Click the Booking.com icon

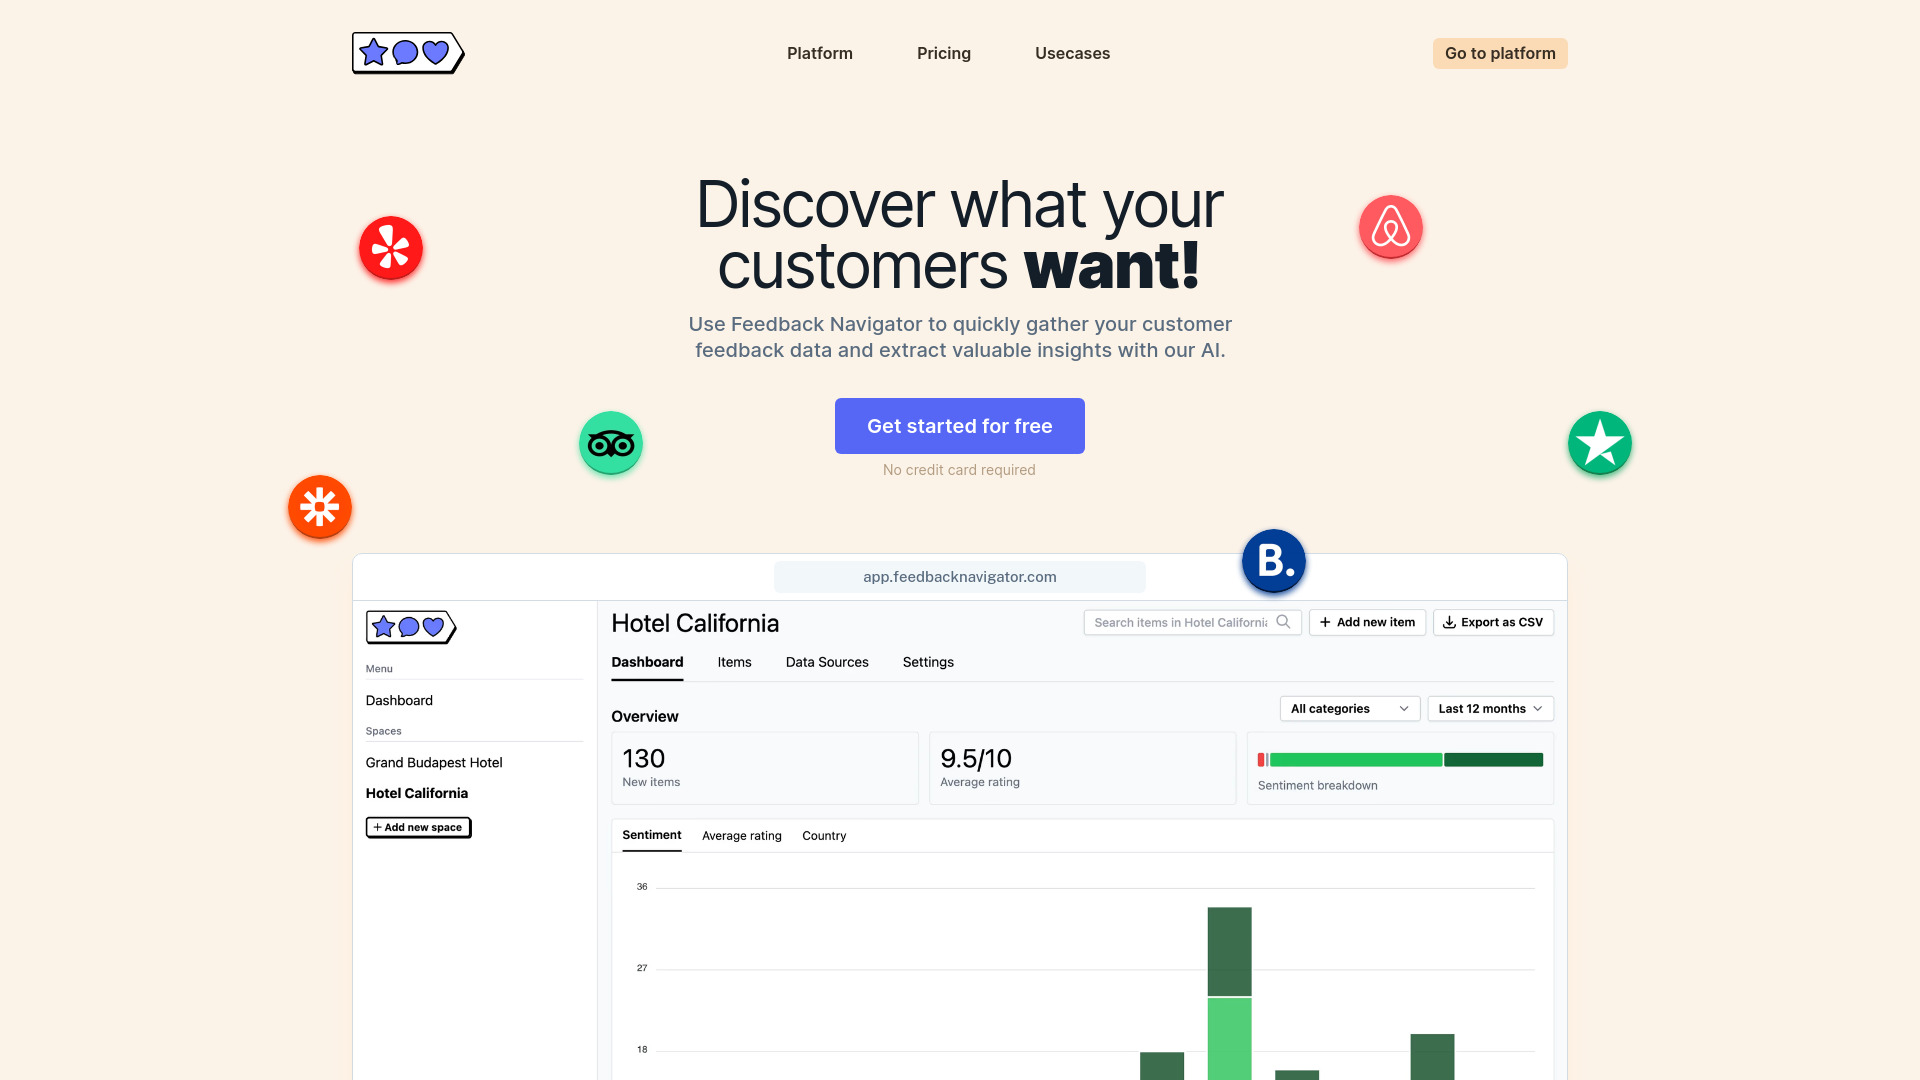coord(1273,560)
